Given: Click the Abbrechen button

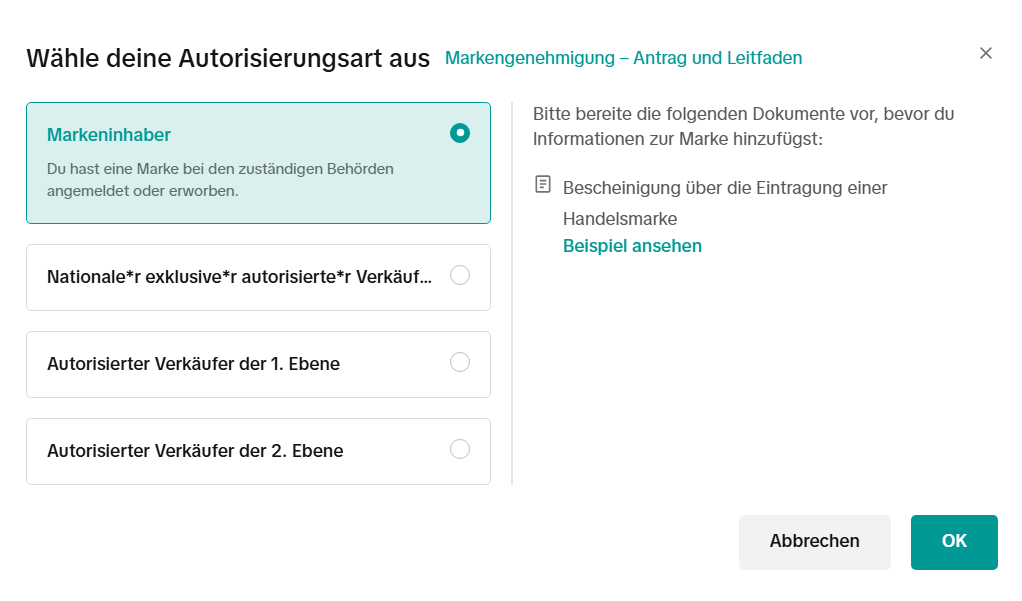Looking at the screenshot, I should coord(814,542).
